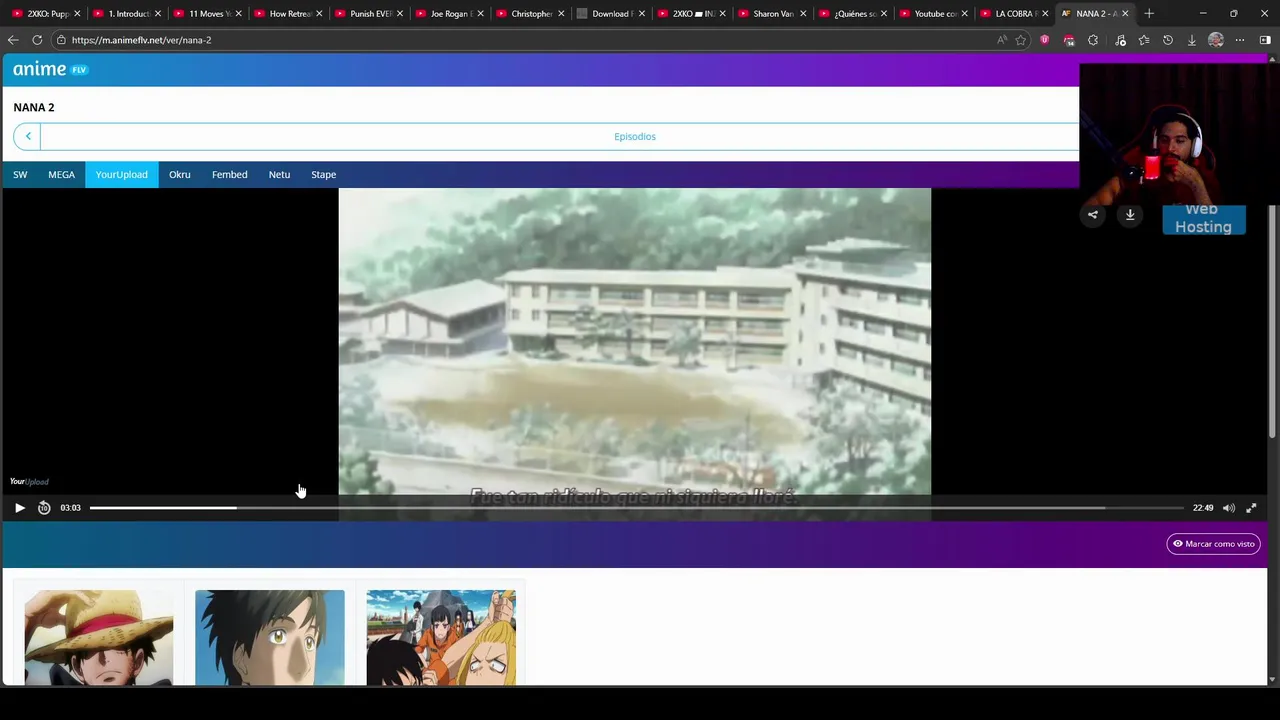This screenshot has width=1280, height=720.
Task: Open the browser Extensions puzzle icon
Action: click(x=1093, y=40)
